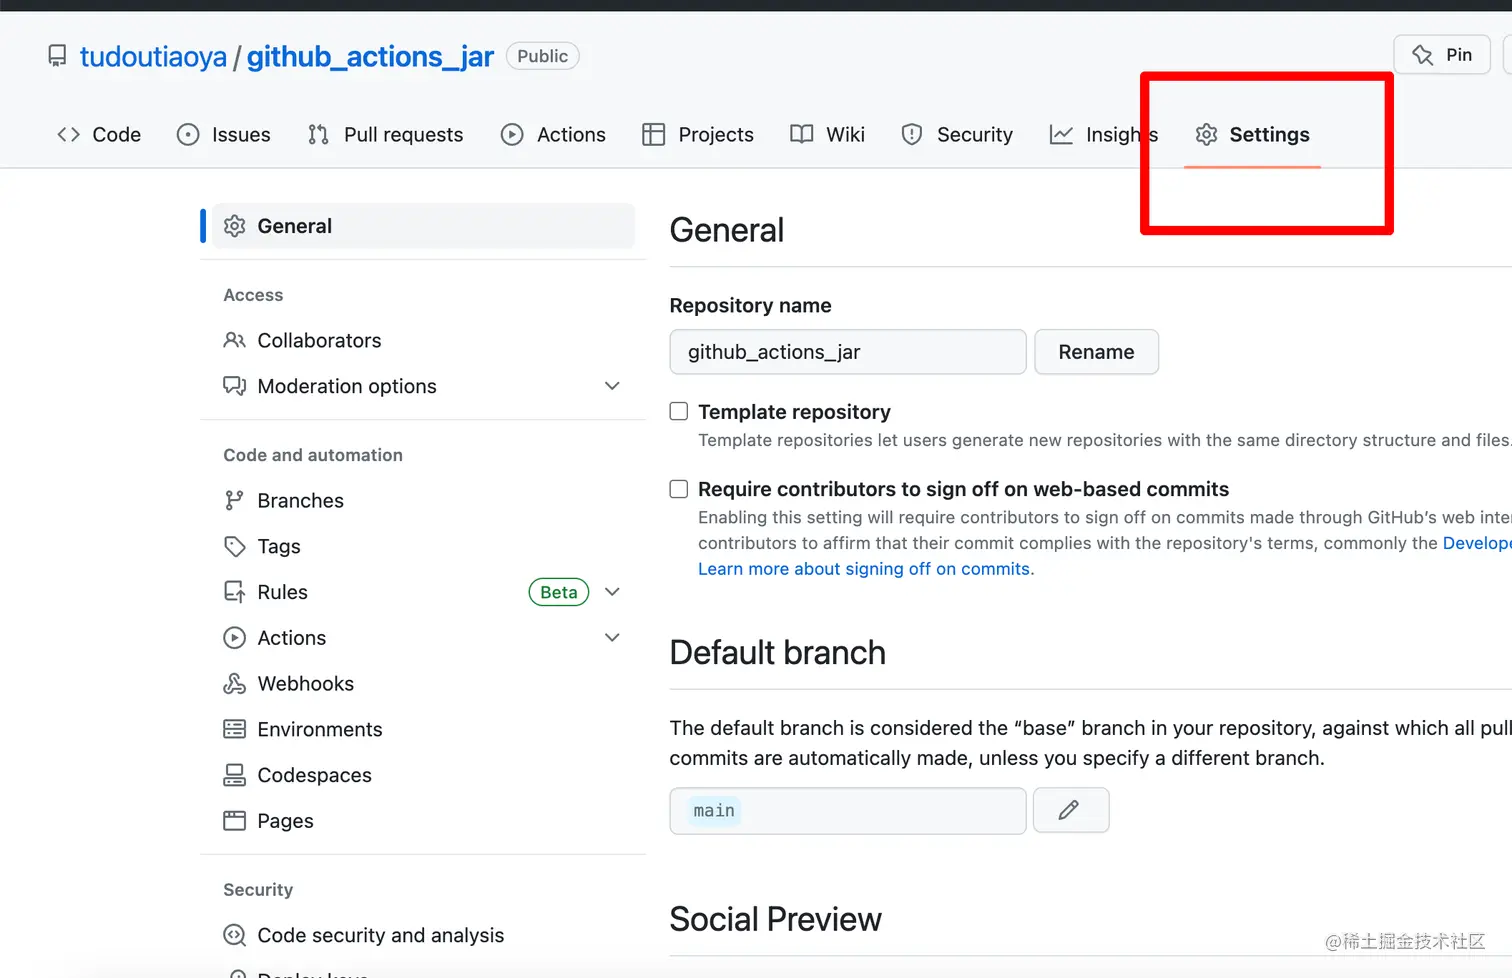Click the Public visibility badge
This screenshot has height=978, width=1512.
coord(543,56)
